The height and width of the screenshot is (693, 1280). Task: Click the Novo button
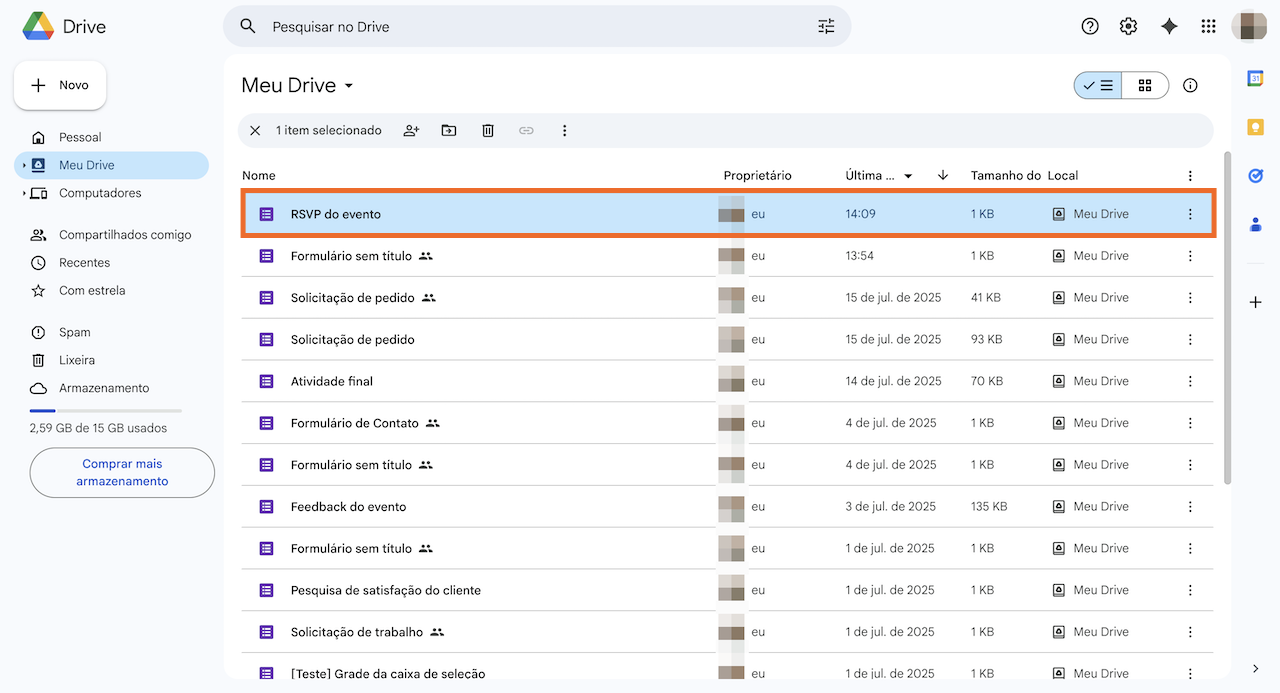(x=60, y=86)
